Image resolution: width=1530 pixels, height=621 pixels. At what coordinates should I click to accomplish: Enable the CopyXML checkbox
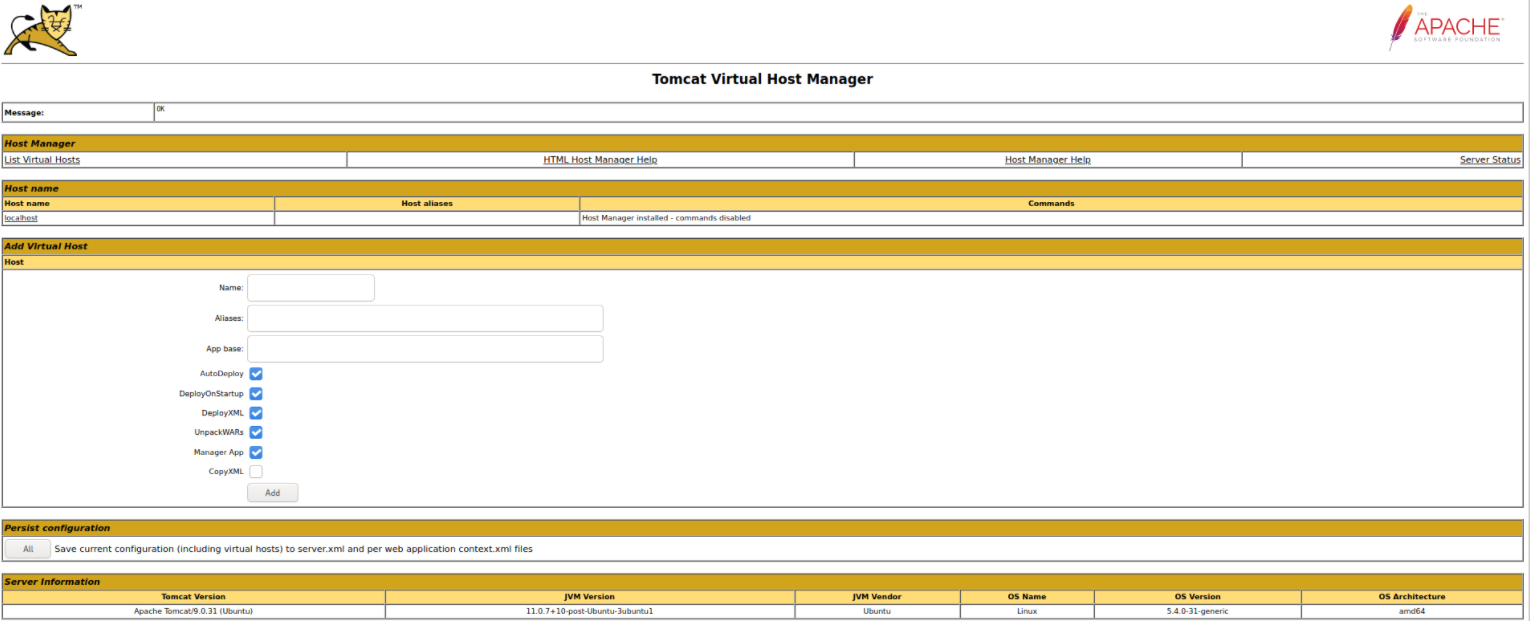pos(256,472)
